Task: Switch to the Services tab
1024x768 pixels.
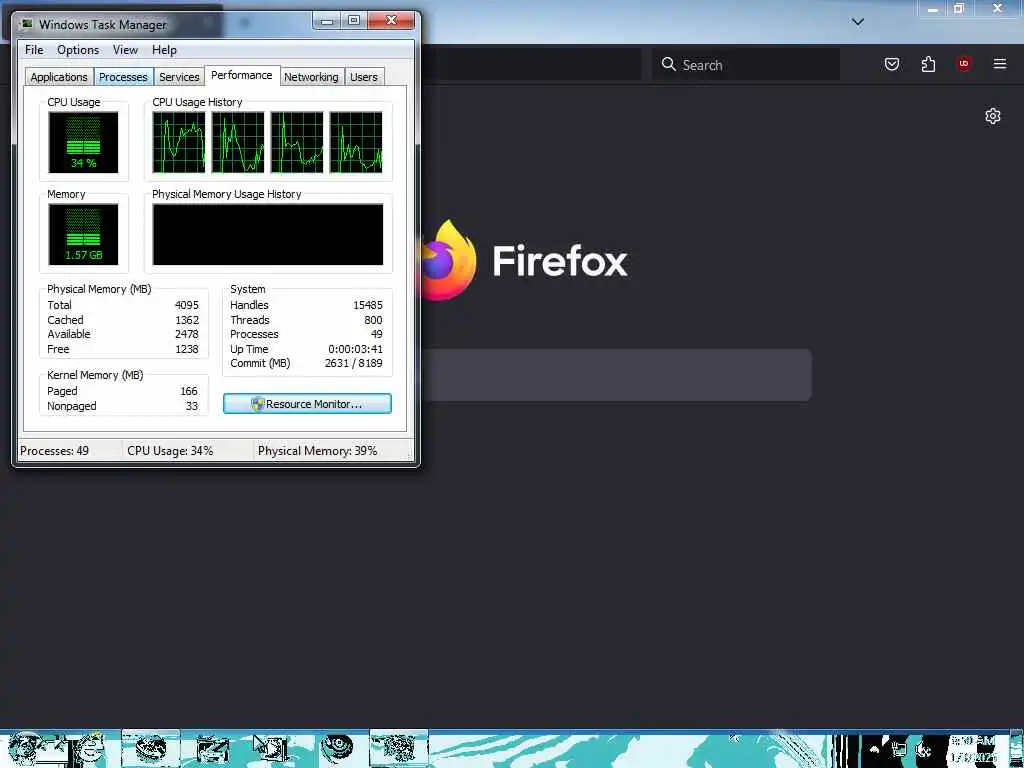Action: [179, 77]
